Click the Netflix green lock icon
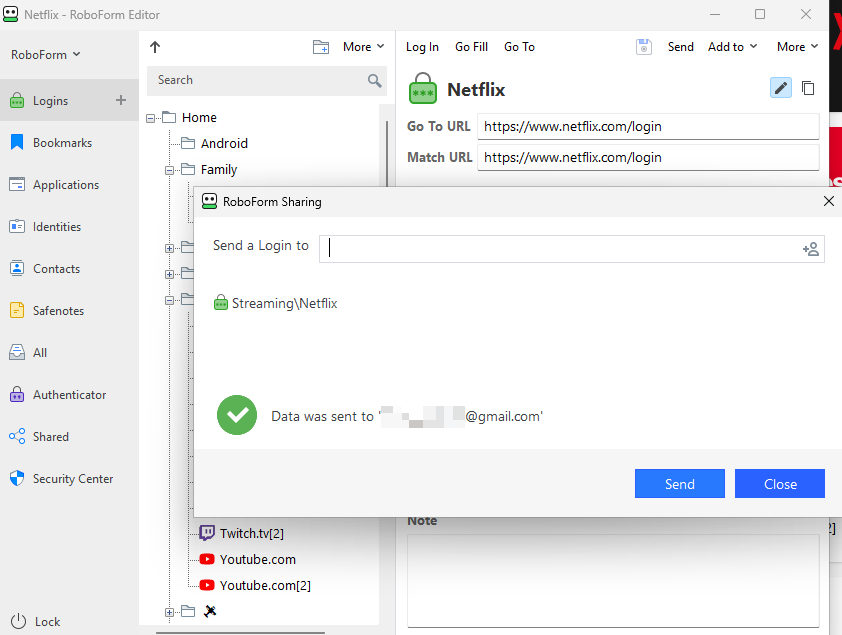This screenshot has width=842, height=635. pos(423,88)
